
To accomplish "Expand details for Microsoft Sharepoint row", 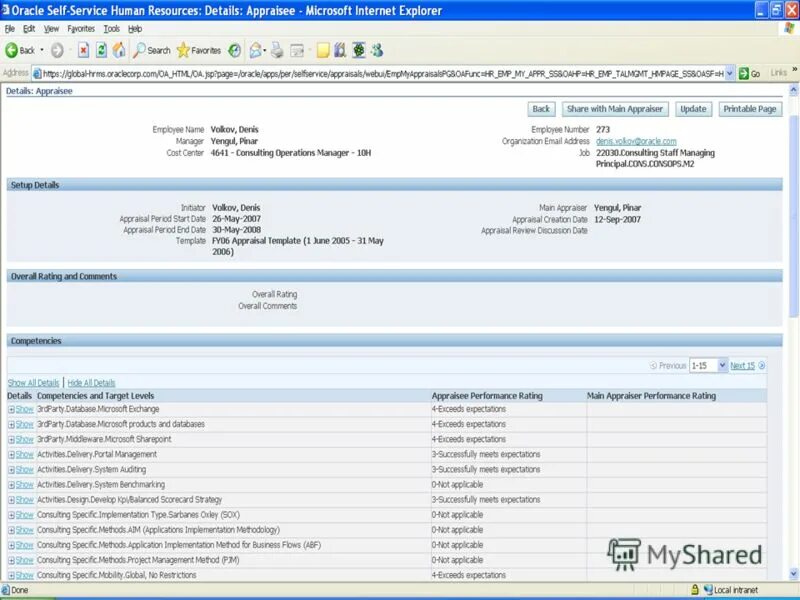I will (x=20, y=439).
